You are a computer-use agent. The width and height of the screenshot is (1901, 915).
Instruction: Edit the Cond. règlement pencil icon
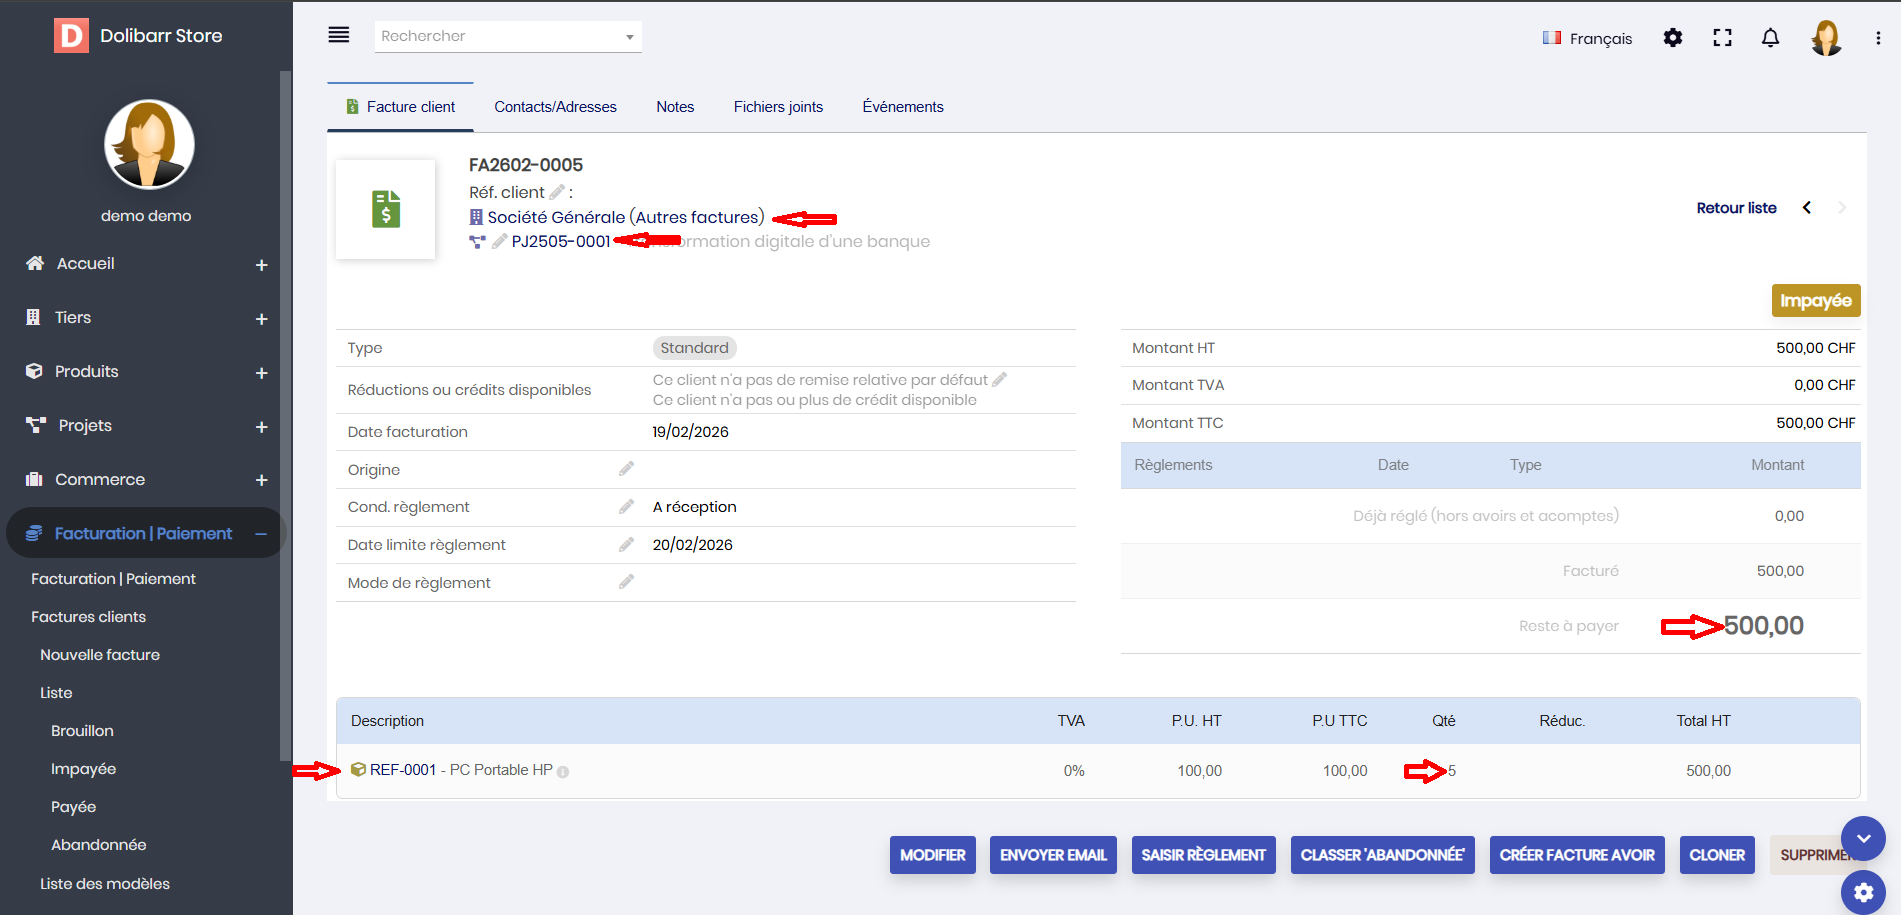click(x=626, y=507)
